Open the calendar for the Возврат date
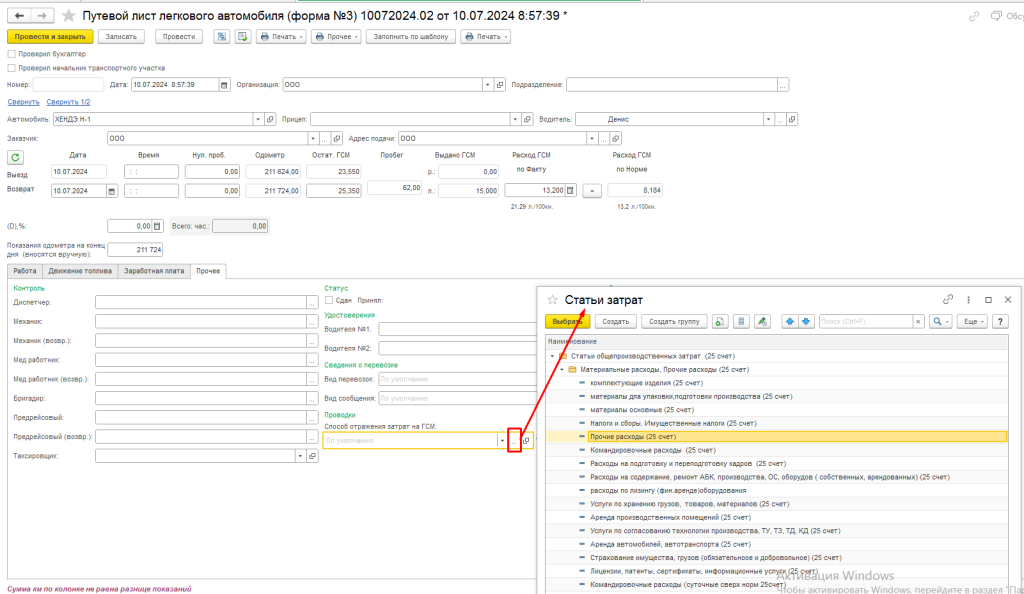1024x594 pixels. [112, 191]
